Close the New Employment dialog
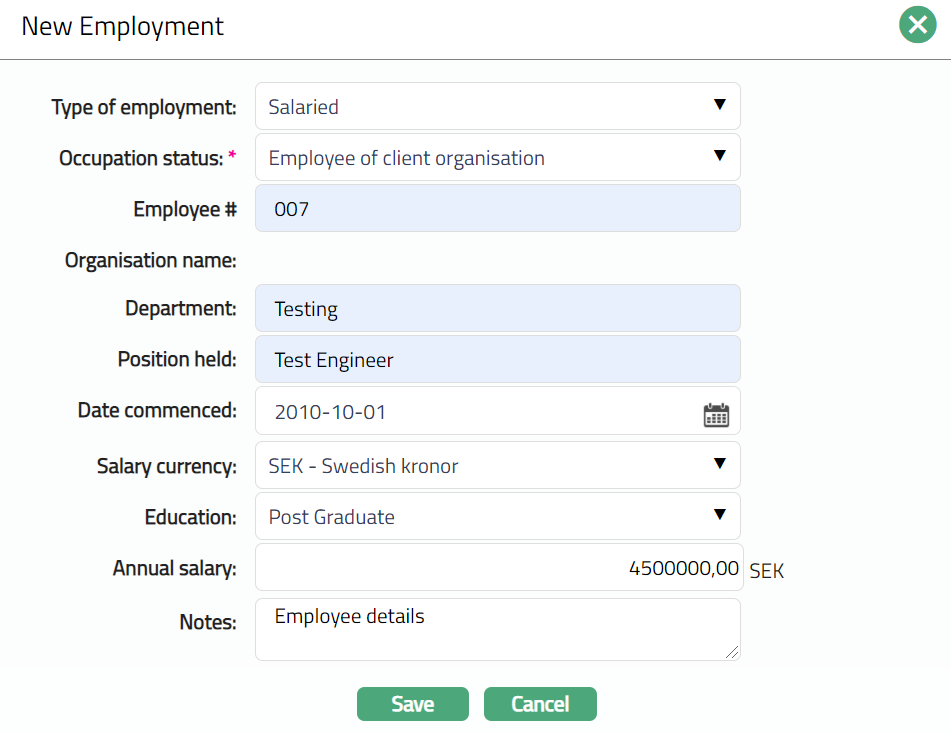 (x=917, y=25)
